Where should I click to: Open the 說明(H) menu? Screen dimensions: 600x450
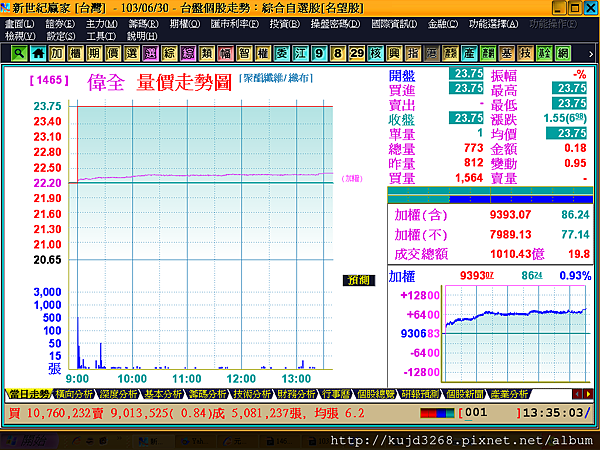pos(142,36)
